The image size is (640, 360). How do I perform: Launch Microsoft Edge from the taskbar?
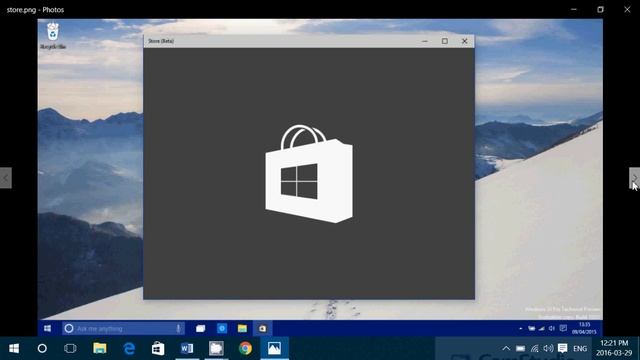pos(129,349)
